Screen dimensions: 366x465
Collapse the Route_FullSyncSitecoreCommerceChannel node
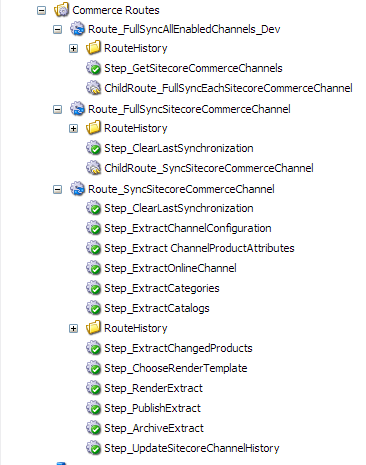coord(57,109)
